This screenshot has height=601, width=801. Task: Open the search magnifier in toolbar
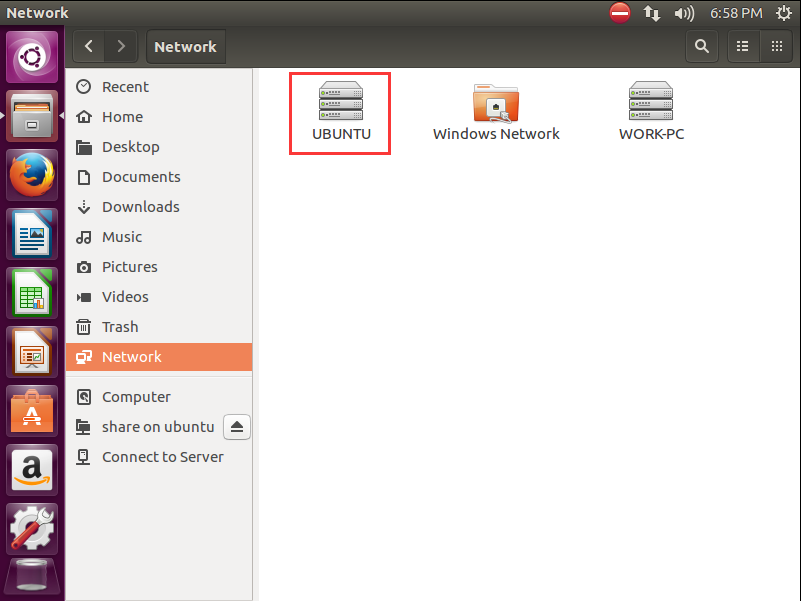[702, 47]
